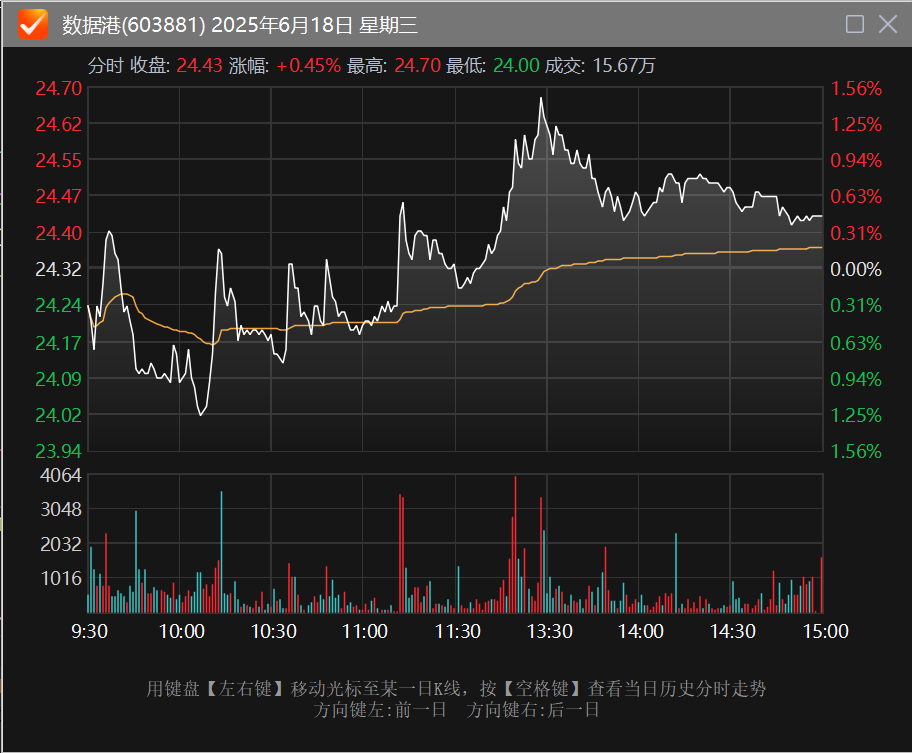The width and height of the screenshot is (912, 753).
Task: Click the window title 数据港(603881)
Action: pos(134,25)
